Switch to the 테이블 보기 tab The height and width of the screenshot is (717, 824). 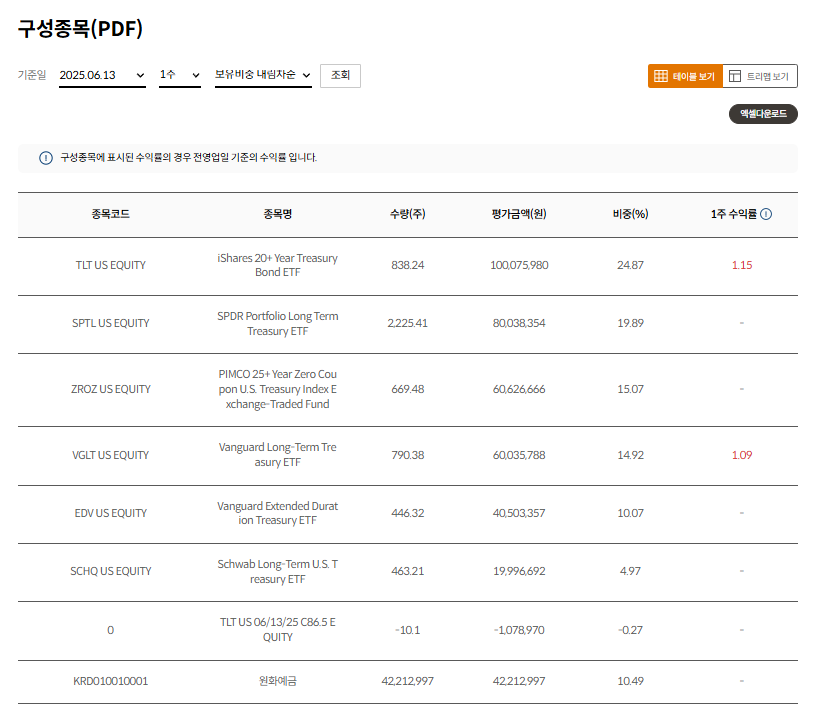685,76
